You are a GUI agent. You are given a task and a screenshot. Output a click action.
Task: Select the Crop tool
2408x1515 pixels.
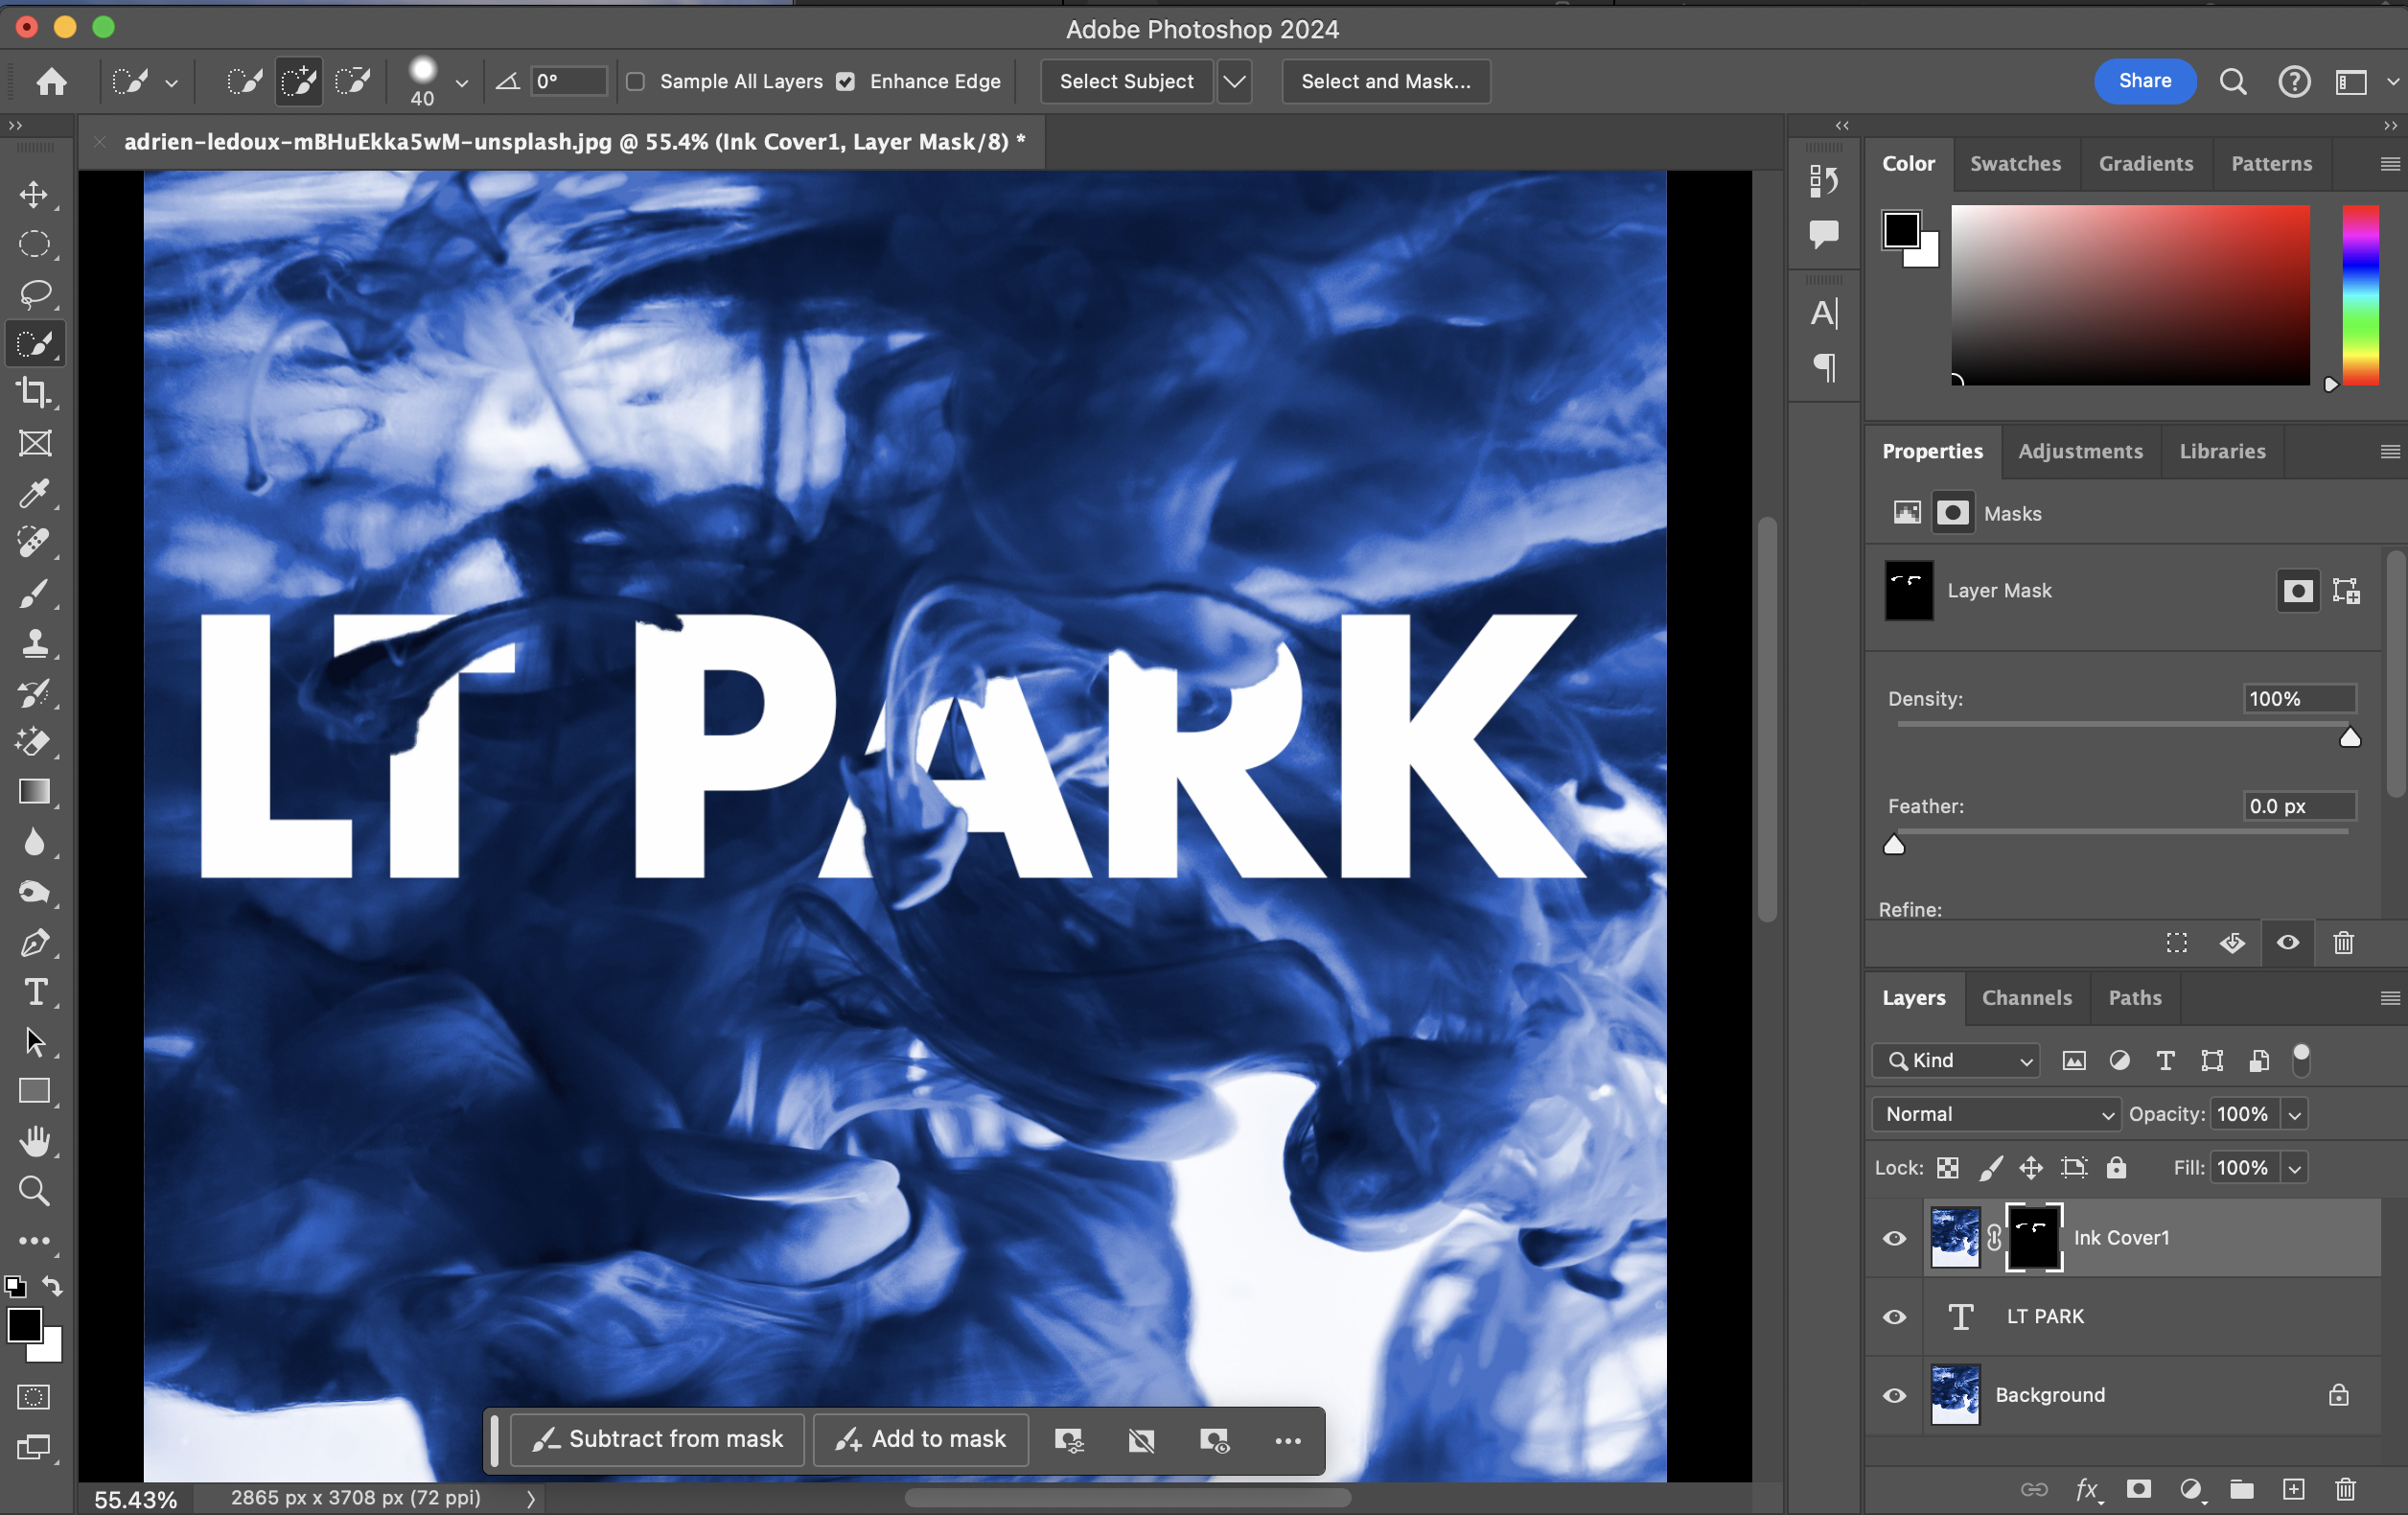[34, 393]
